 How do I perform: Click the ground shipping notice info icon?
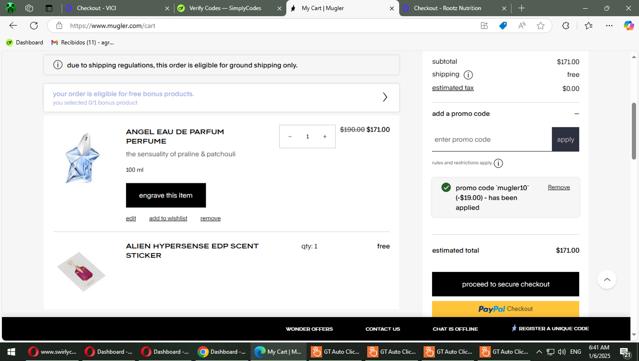(58, 65)
